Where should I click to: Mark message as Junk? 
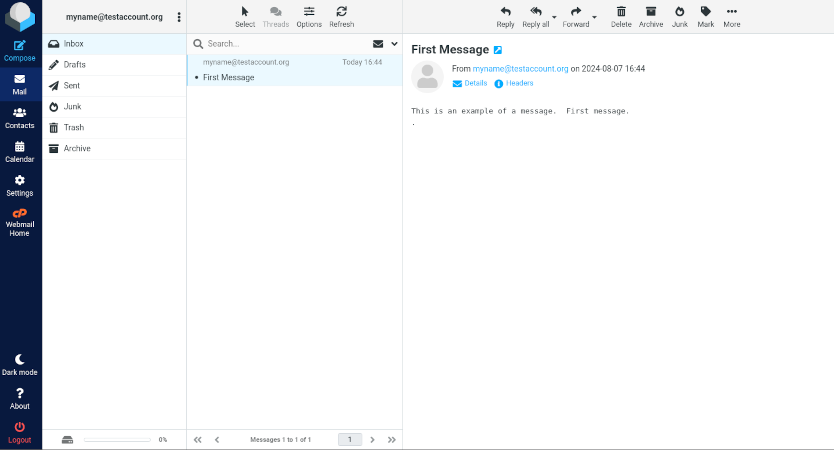[x=680, y=16]
